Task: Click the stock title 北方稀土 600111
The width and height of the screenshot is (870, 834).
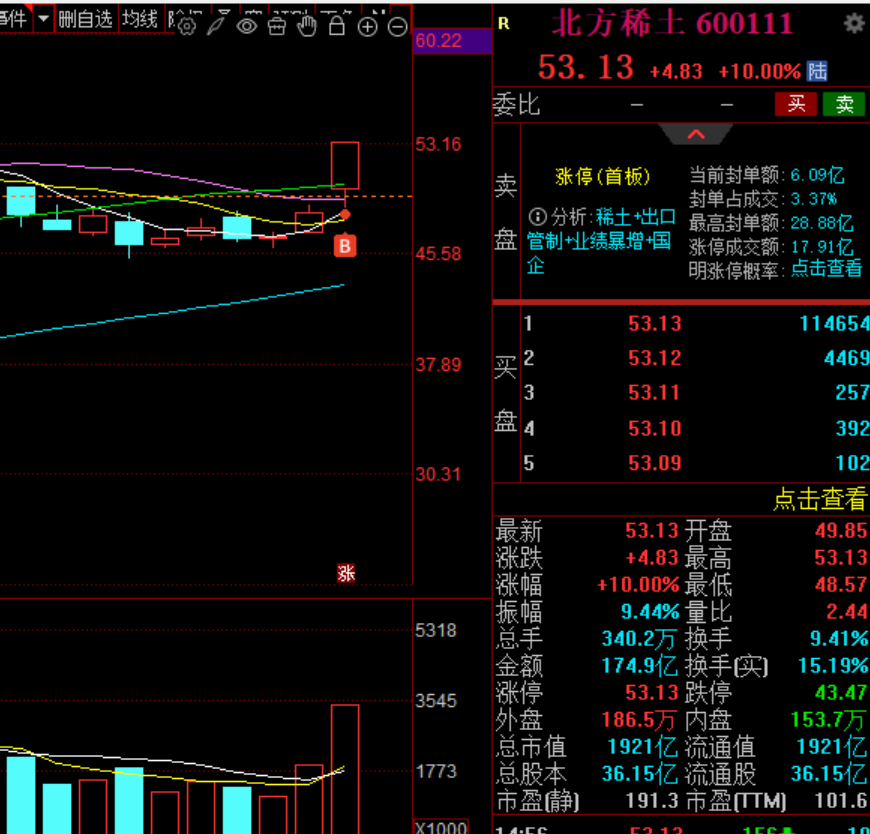Action: [x=672, y=24]
